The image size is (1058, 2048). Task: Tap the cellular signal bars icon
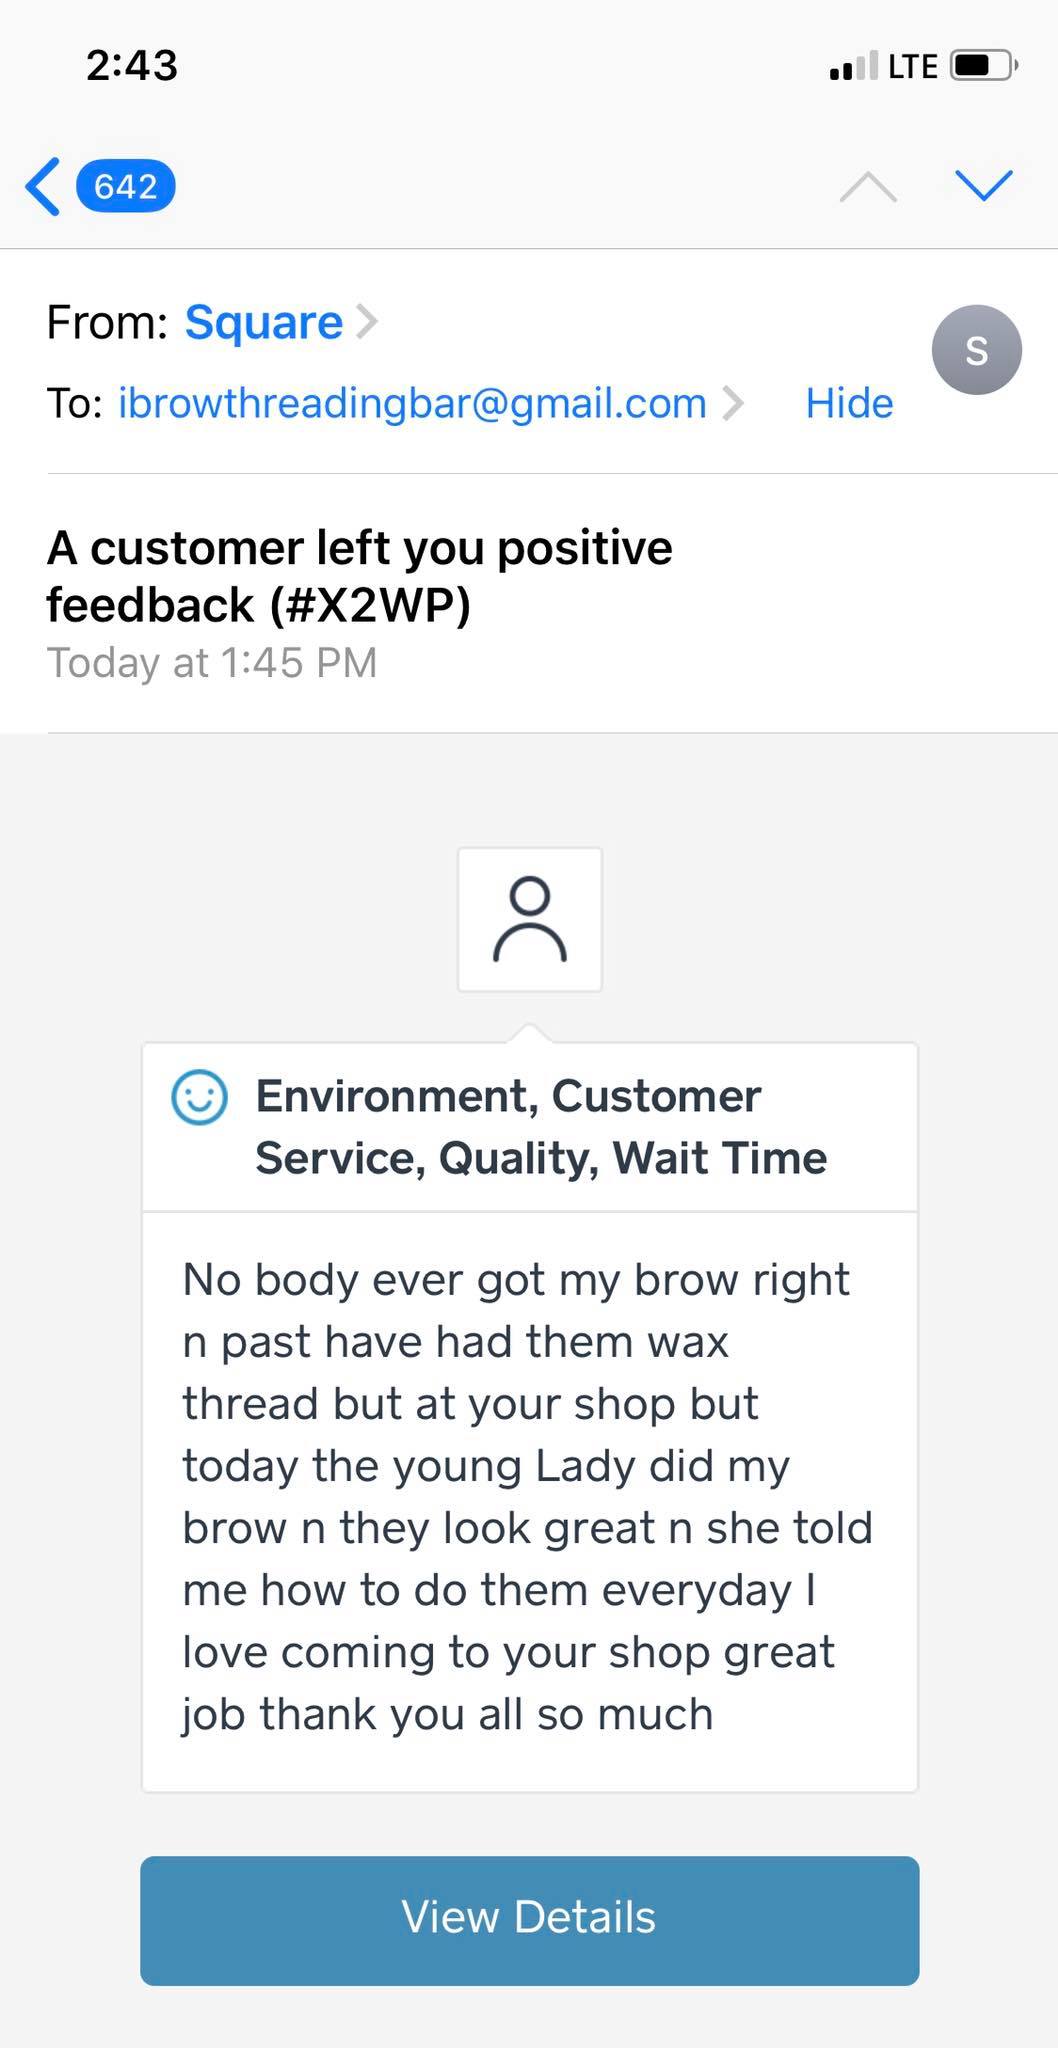point(853,67)
